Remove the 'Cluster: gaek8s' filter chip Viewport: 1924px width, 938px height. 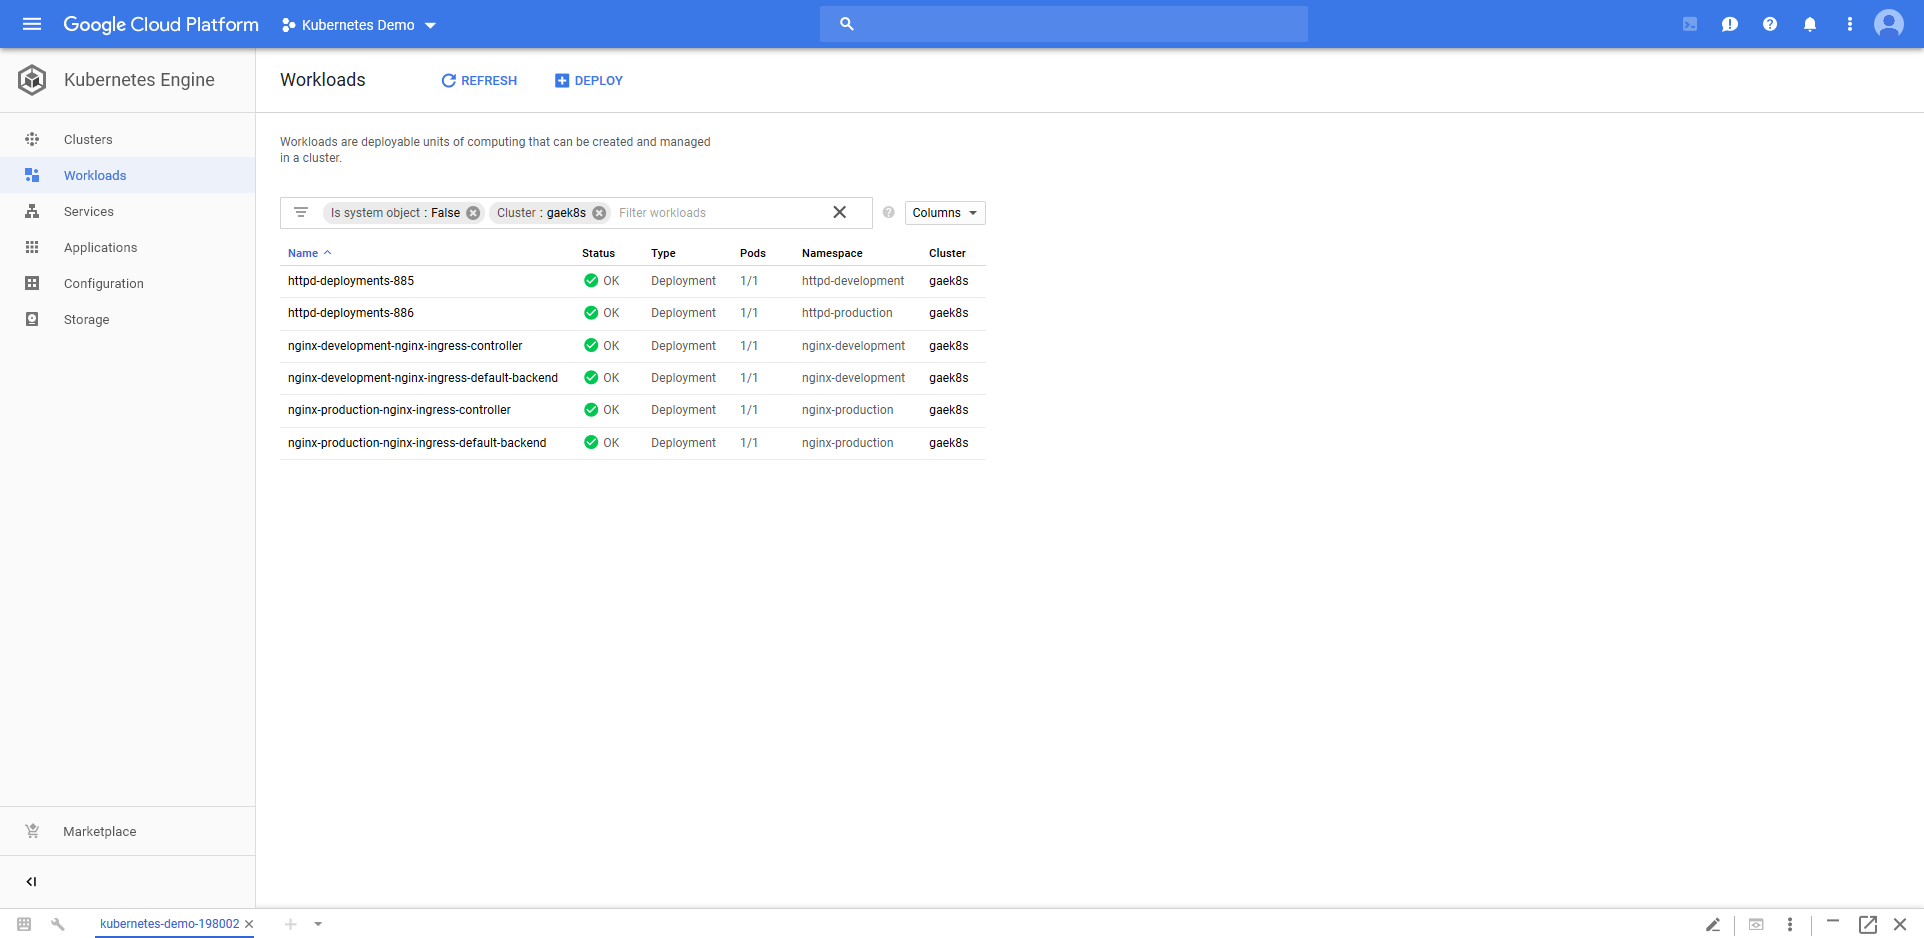point(599,213)
